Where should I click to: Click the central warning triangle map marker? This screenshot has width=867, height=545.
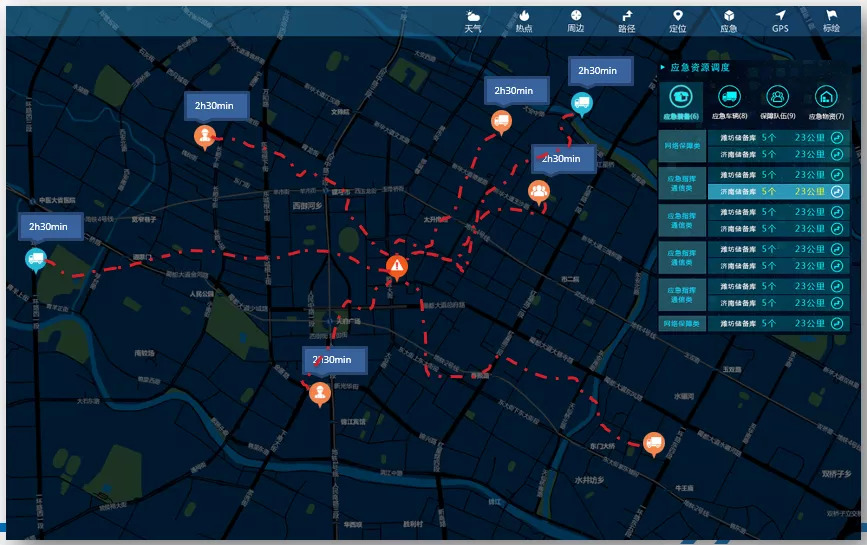click(x=398, y=265)
